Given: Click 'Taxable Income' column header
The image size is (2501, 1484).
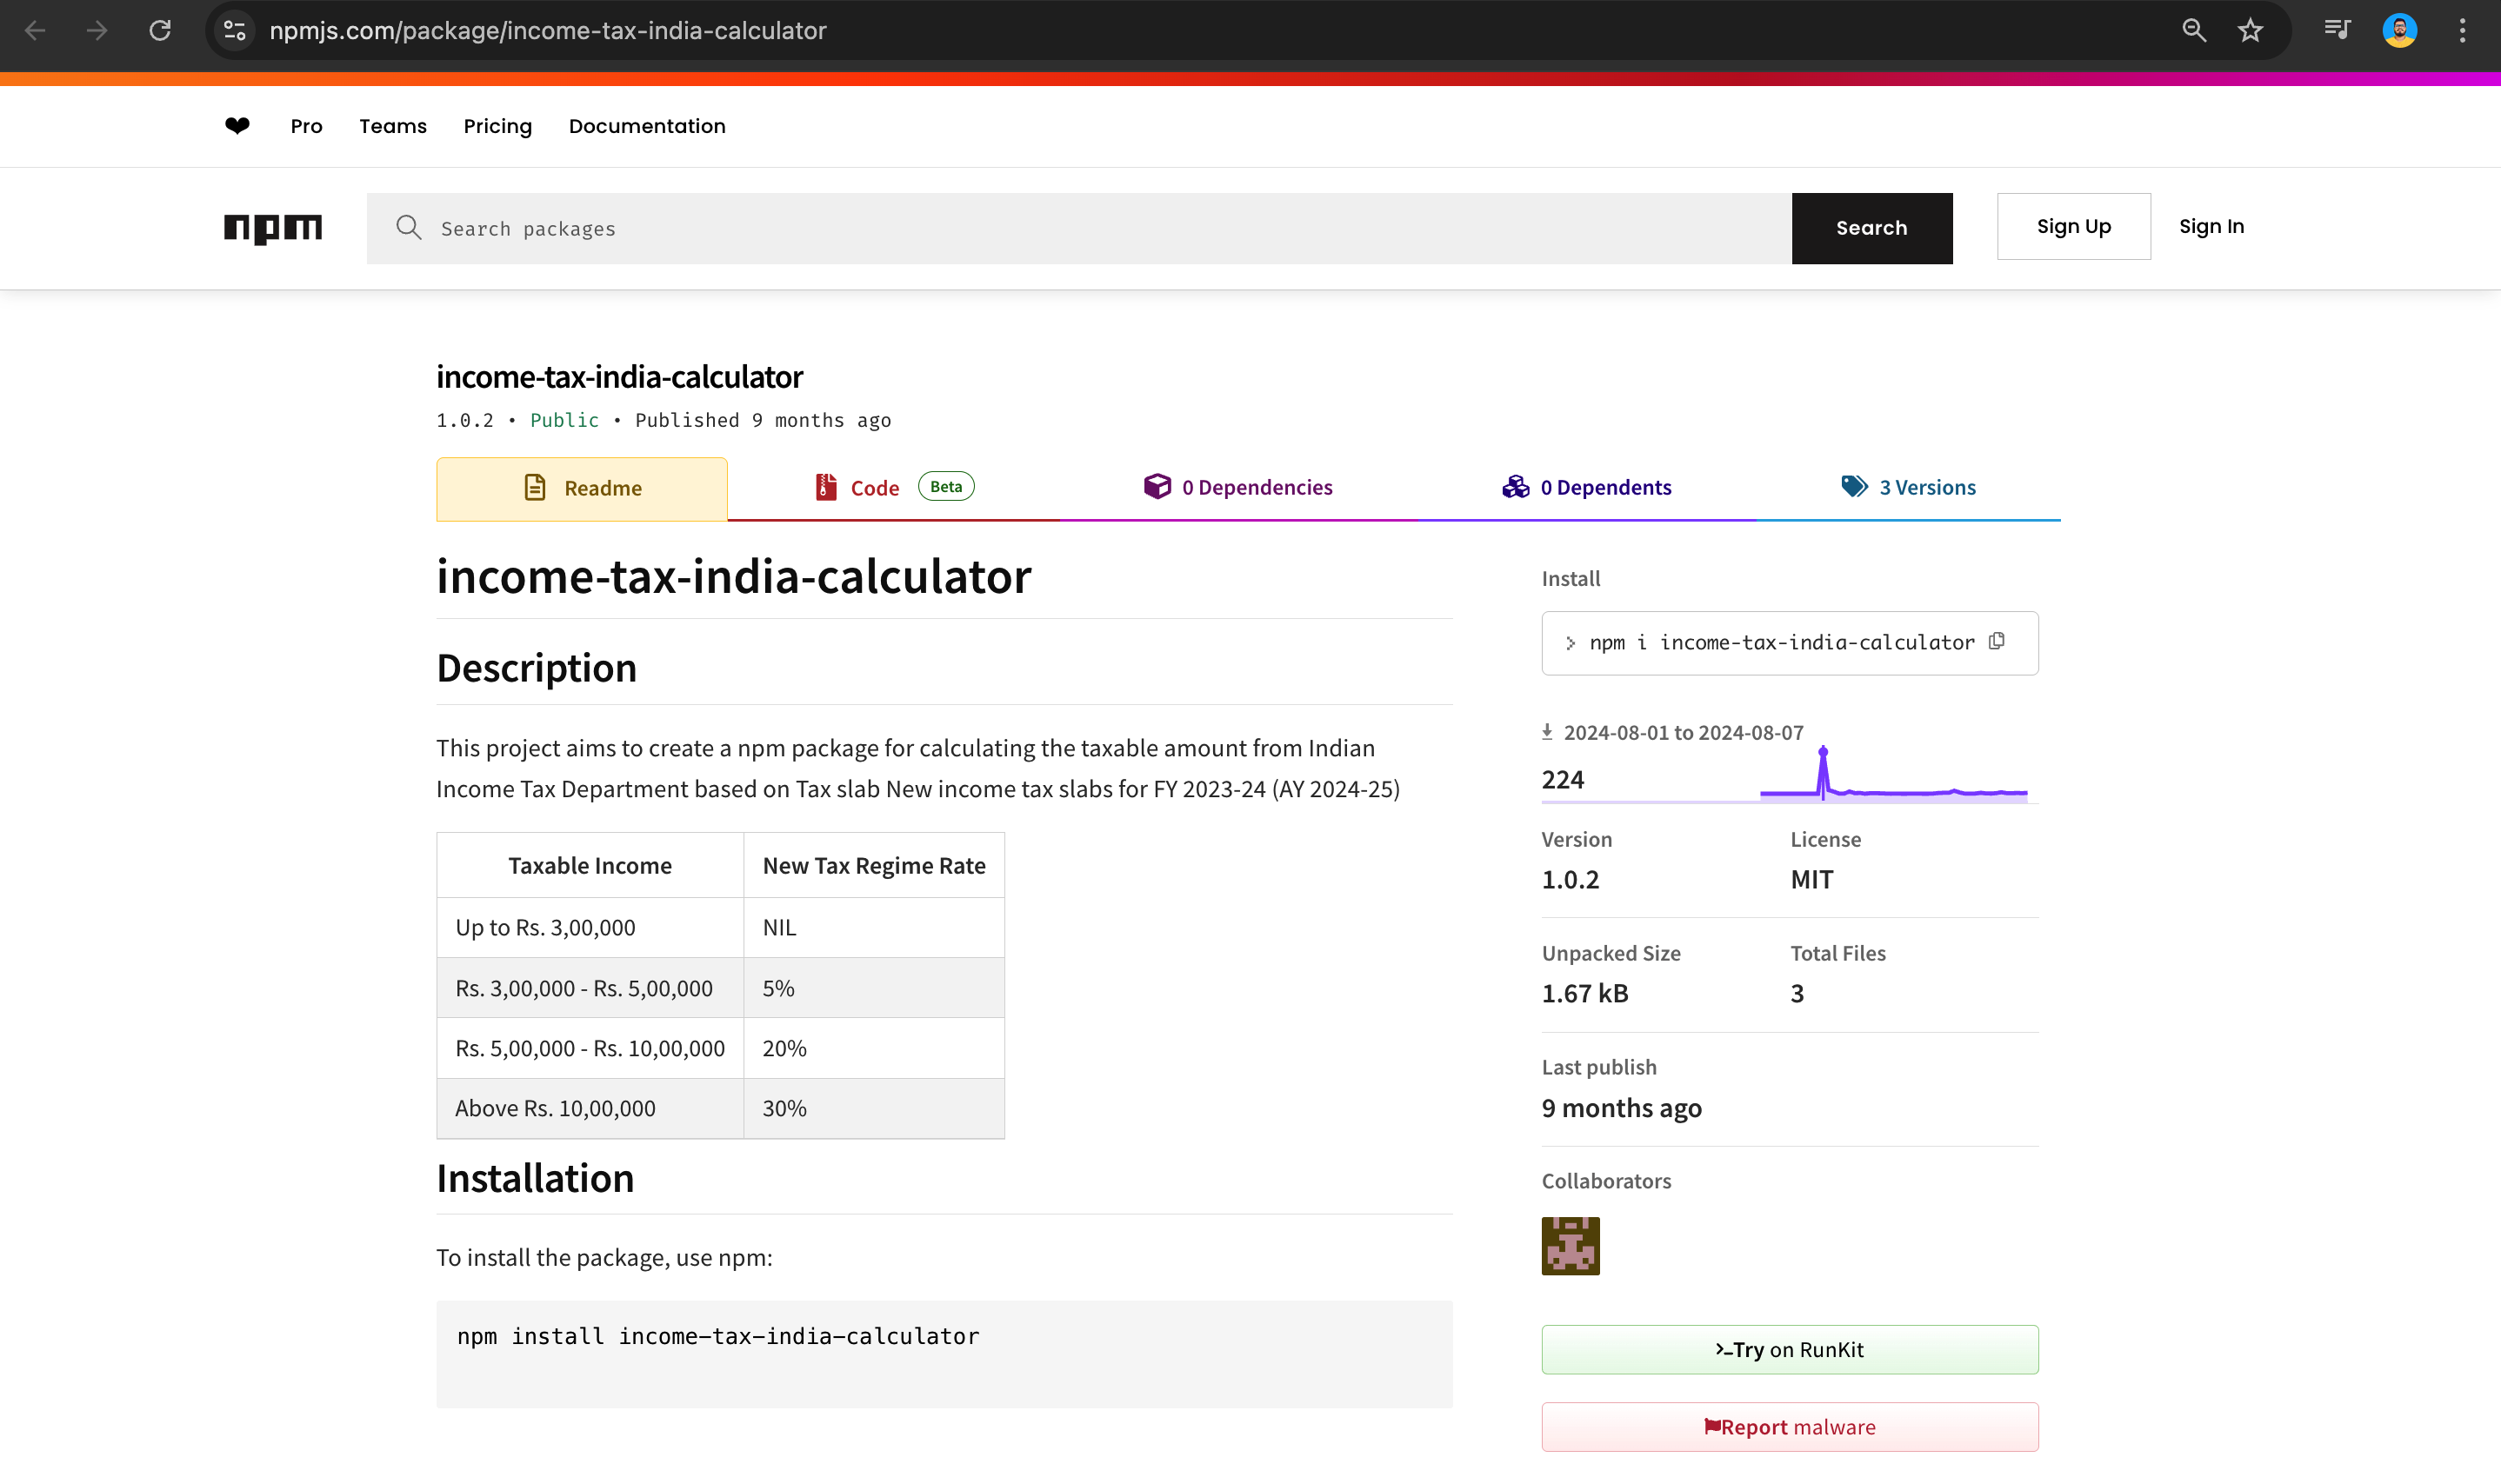Looking at the screenshot, I should (590, 865).
